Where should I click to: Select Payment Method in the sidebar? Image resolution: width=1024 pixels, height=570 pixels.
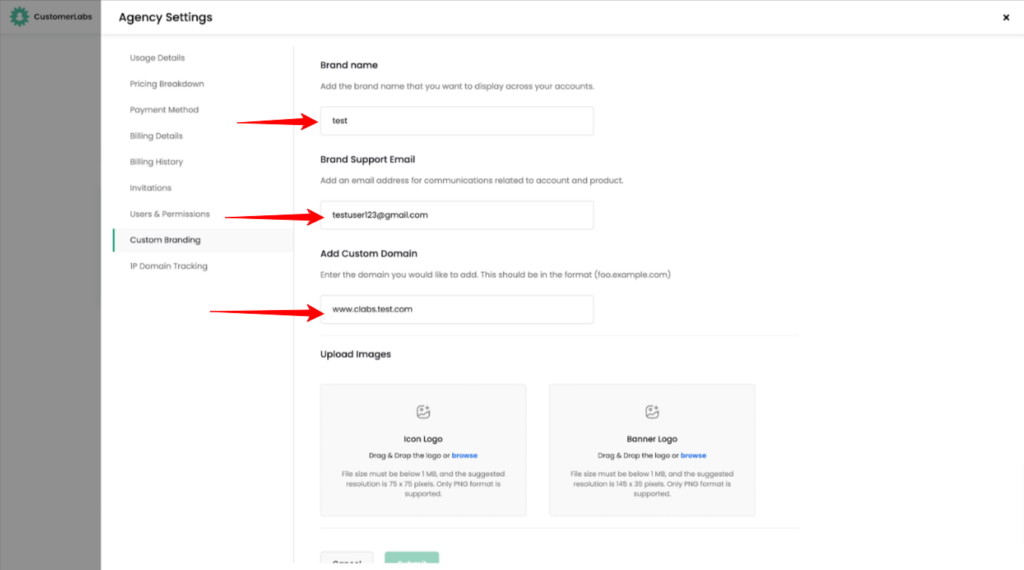(164, 110)
